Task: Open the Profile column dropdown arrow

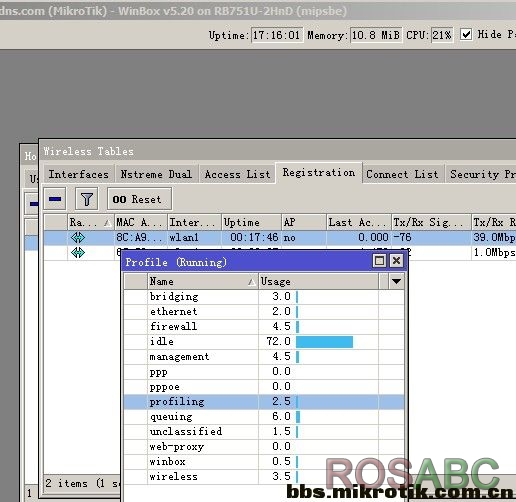Action: click(x=396, y=281)
